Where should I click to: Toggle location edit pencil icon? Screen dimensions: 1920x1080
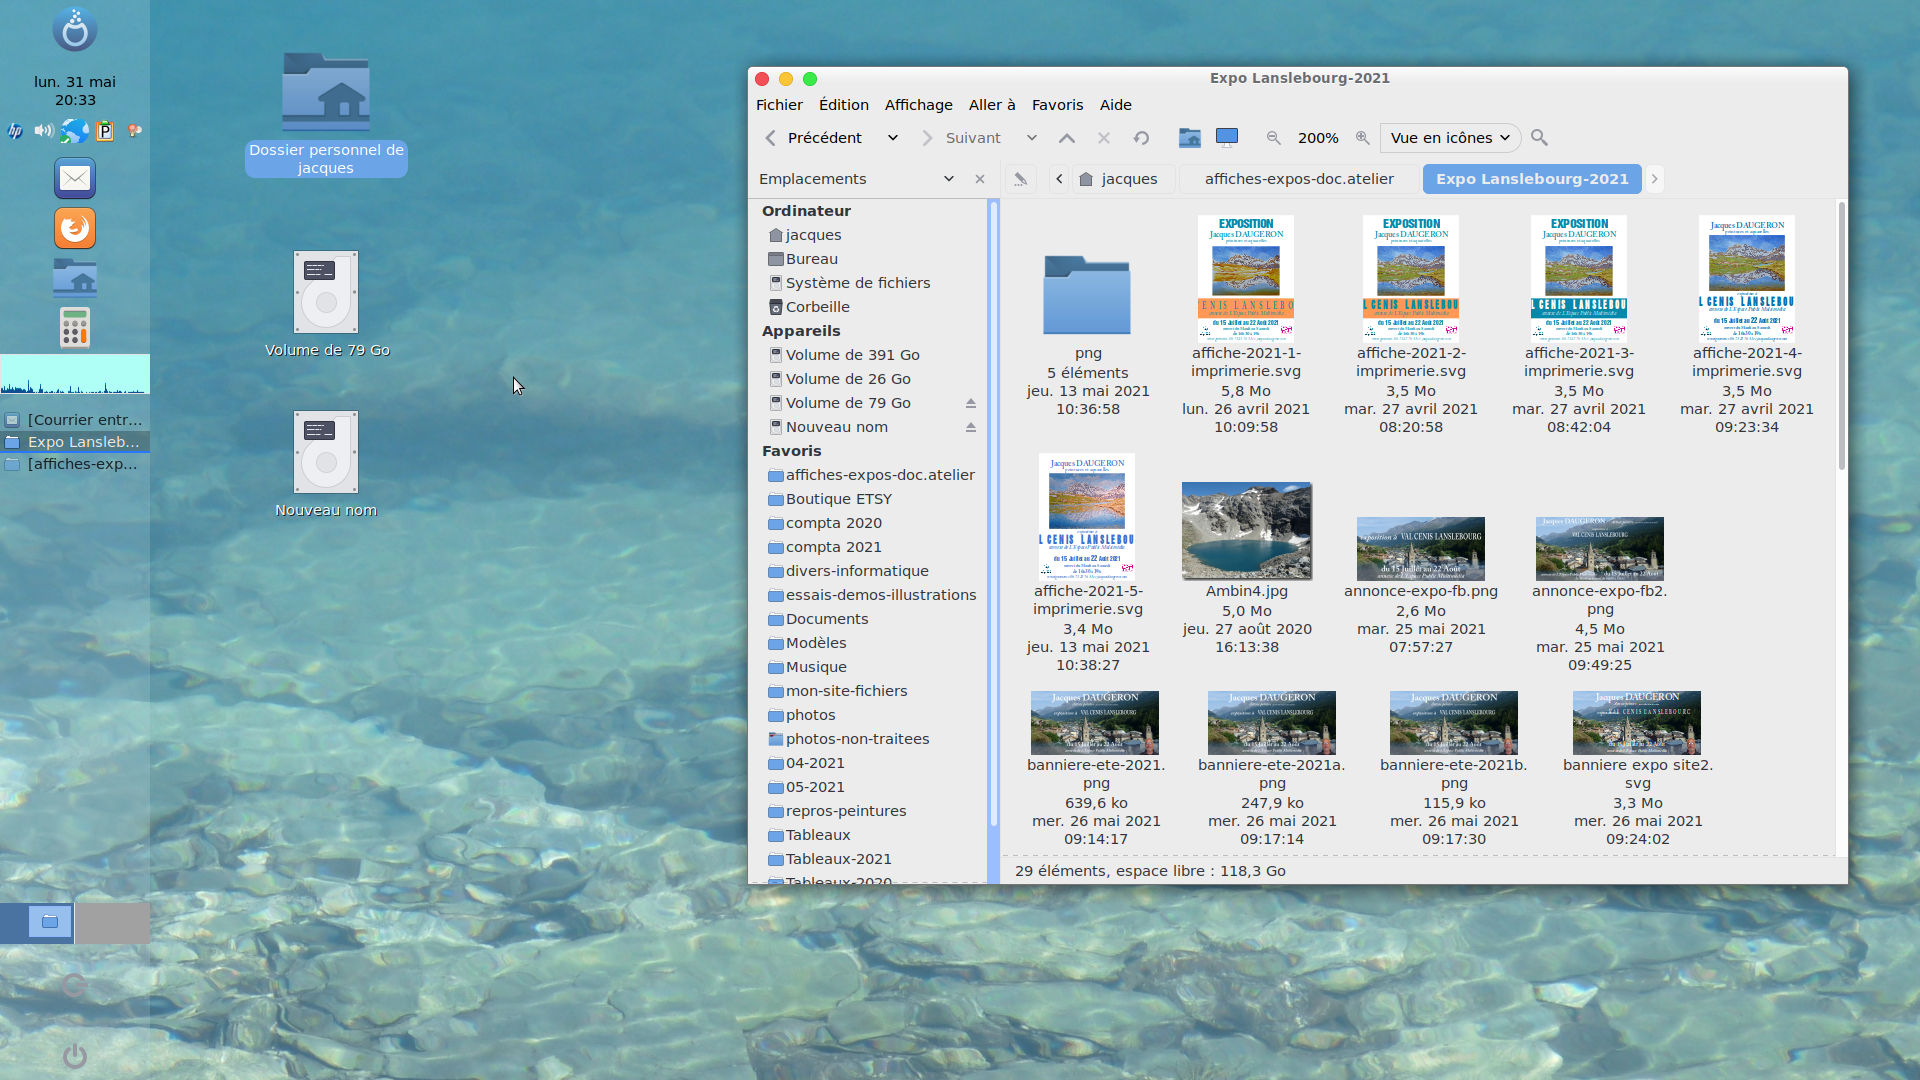[x=1020, y=179]
